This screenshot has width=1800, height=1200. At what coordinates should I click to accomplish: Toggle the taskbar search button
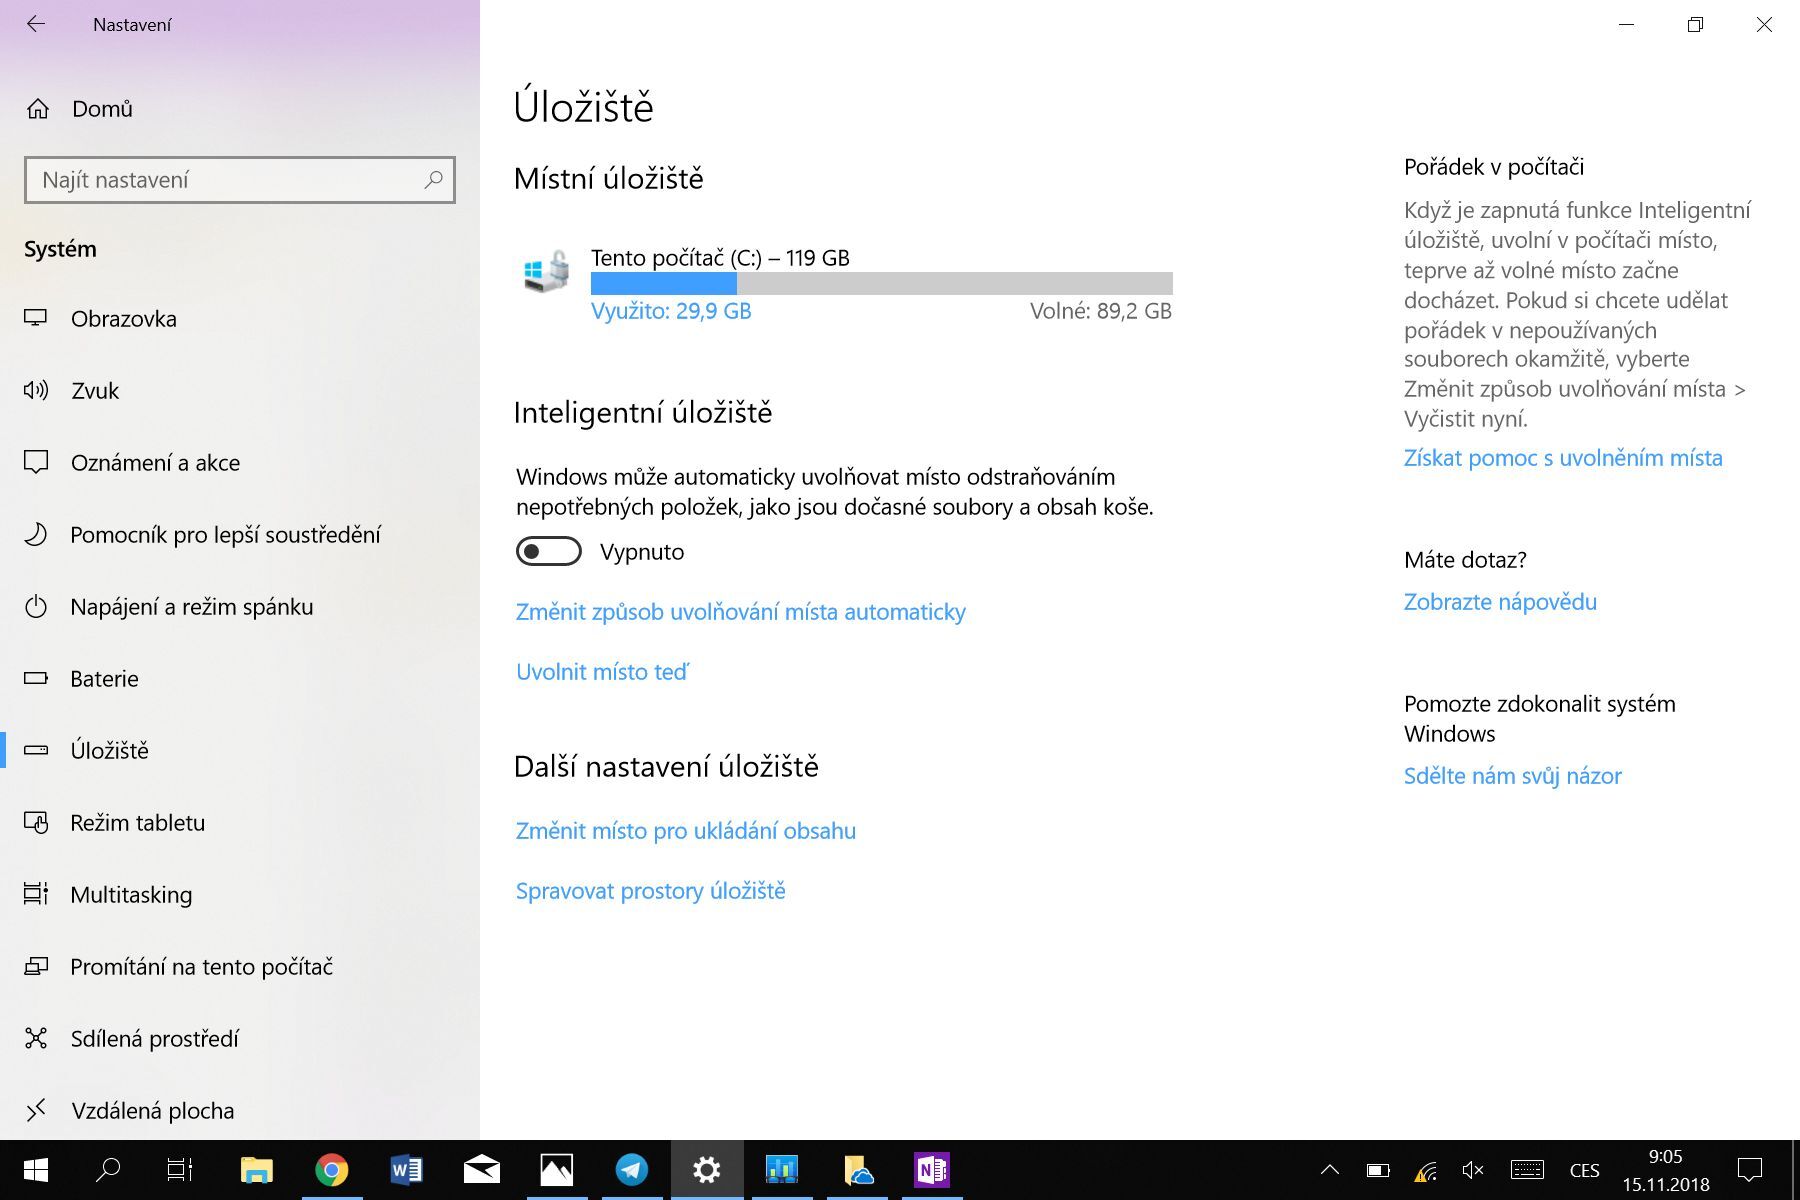(x=108, y=1169)
